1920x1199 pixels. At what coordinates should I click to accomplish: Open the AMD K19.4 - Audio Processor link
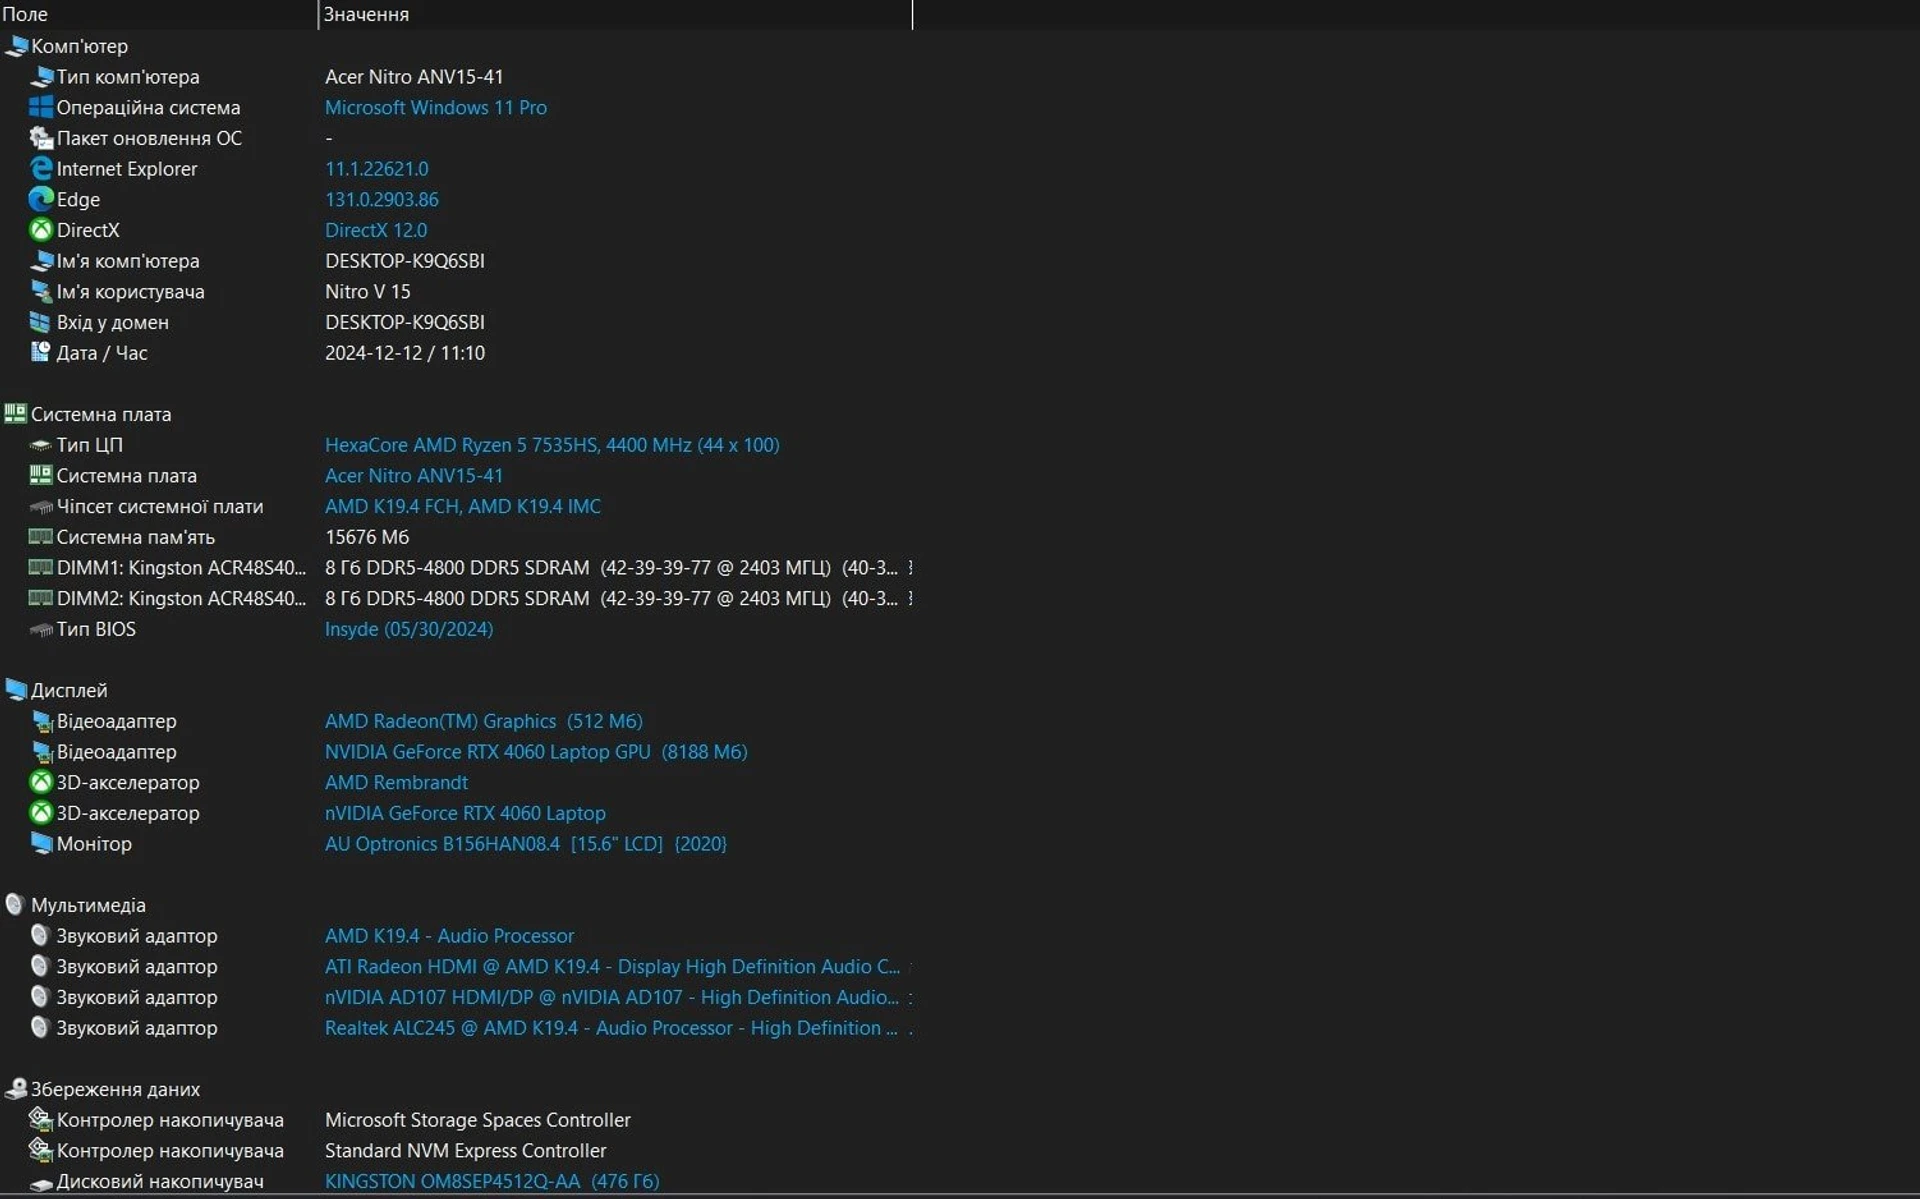[x=450, y=936]
